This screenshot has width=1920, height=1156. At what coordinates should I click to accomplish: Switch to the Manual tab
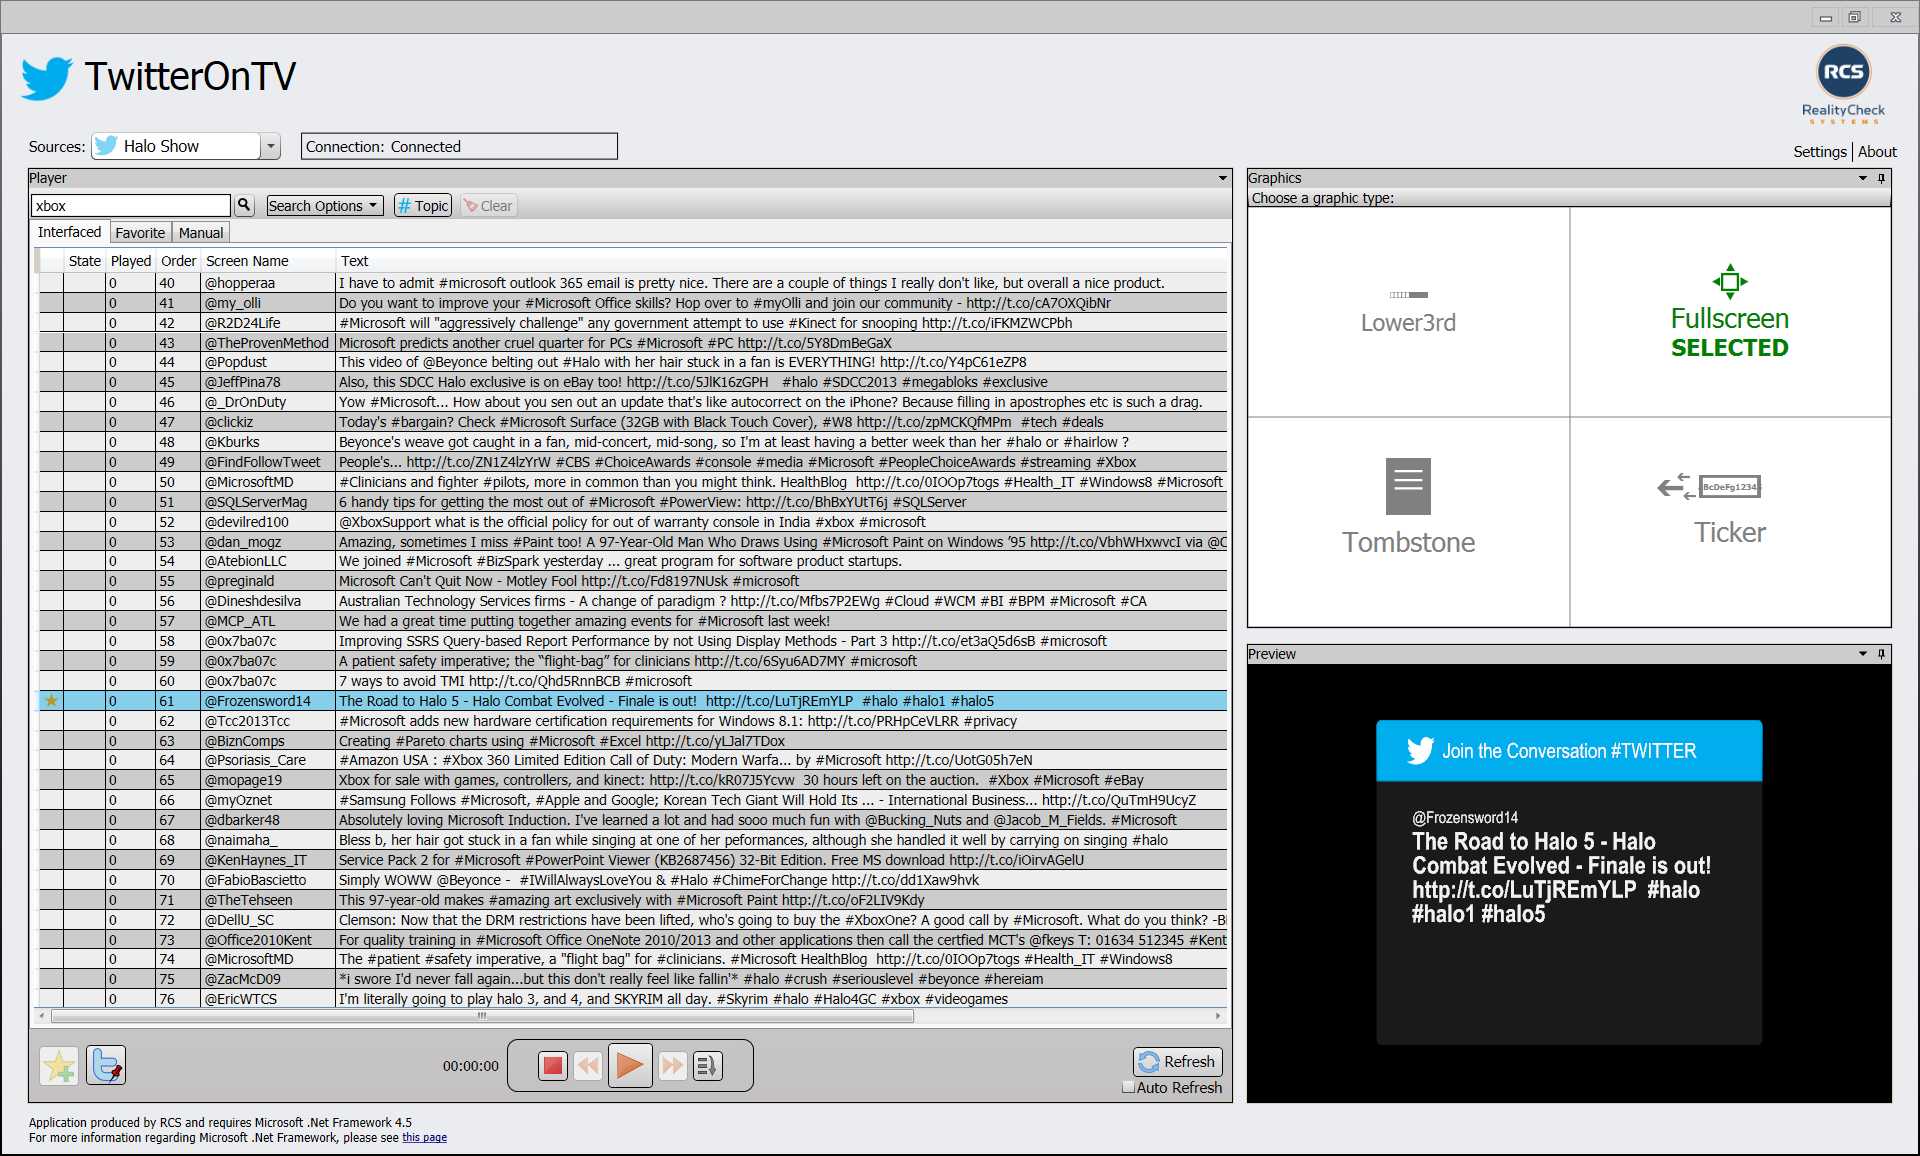pyautogui.click(x=201, y=233)
